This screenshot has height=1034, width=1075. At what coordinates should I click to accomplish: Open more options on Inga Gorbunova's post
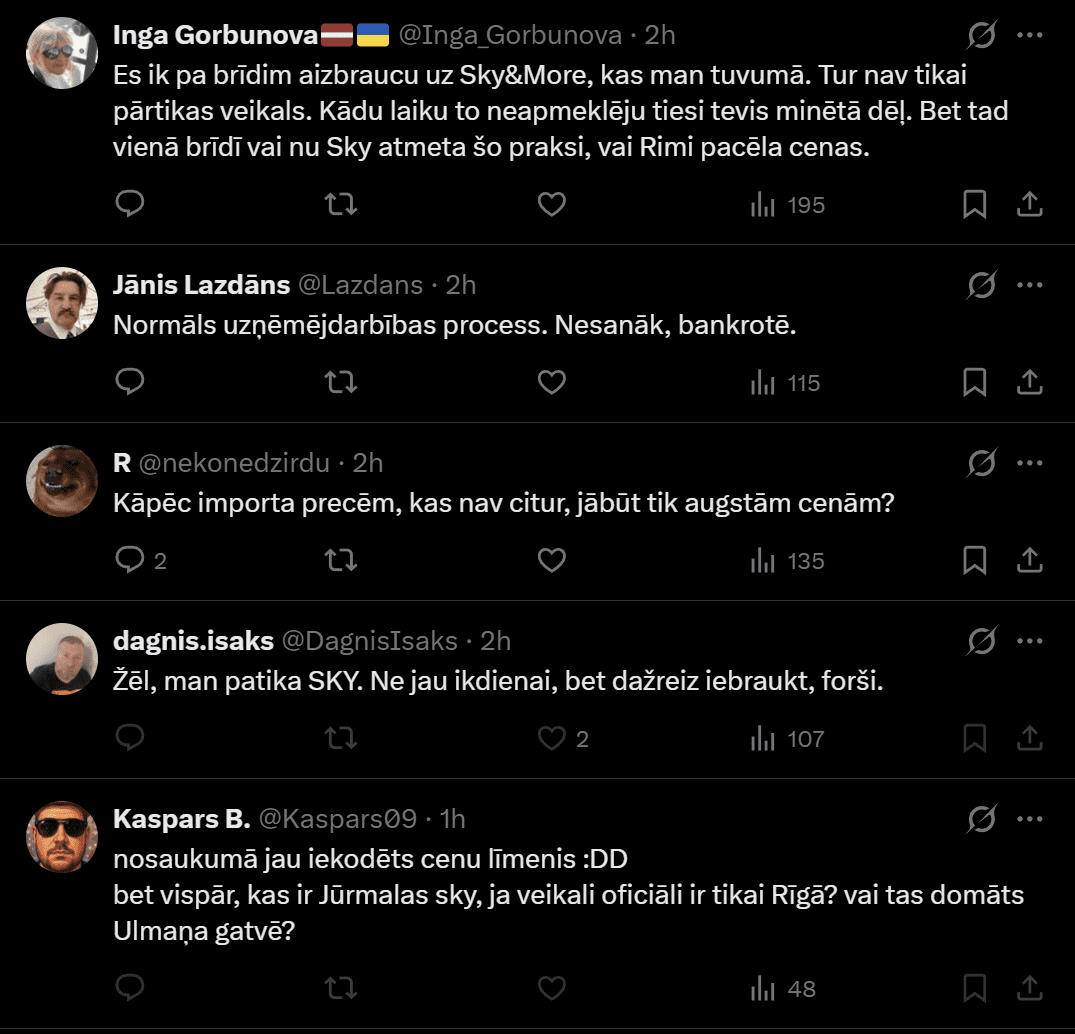pyautogui.click(x=1030, y=36)
